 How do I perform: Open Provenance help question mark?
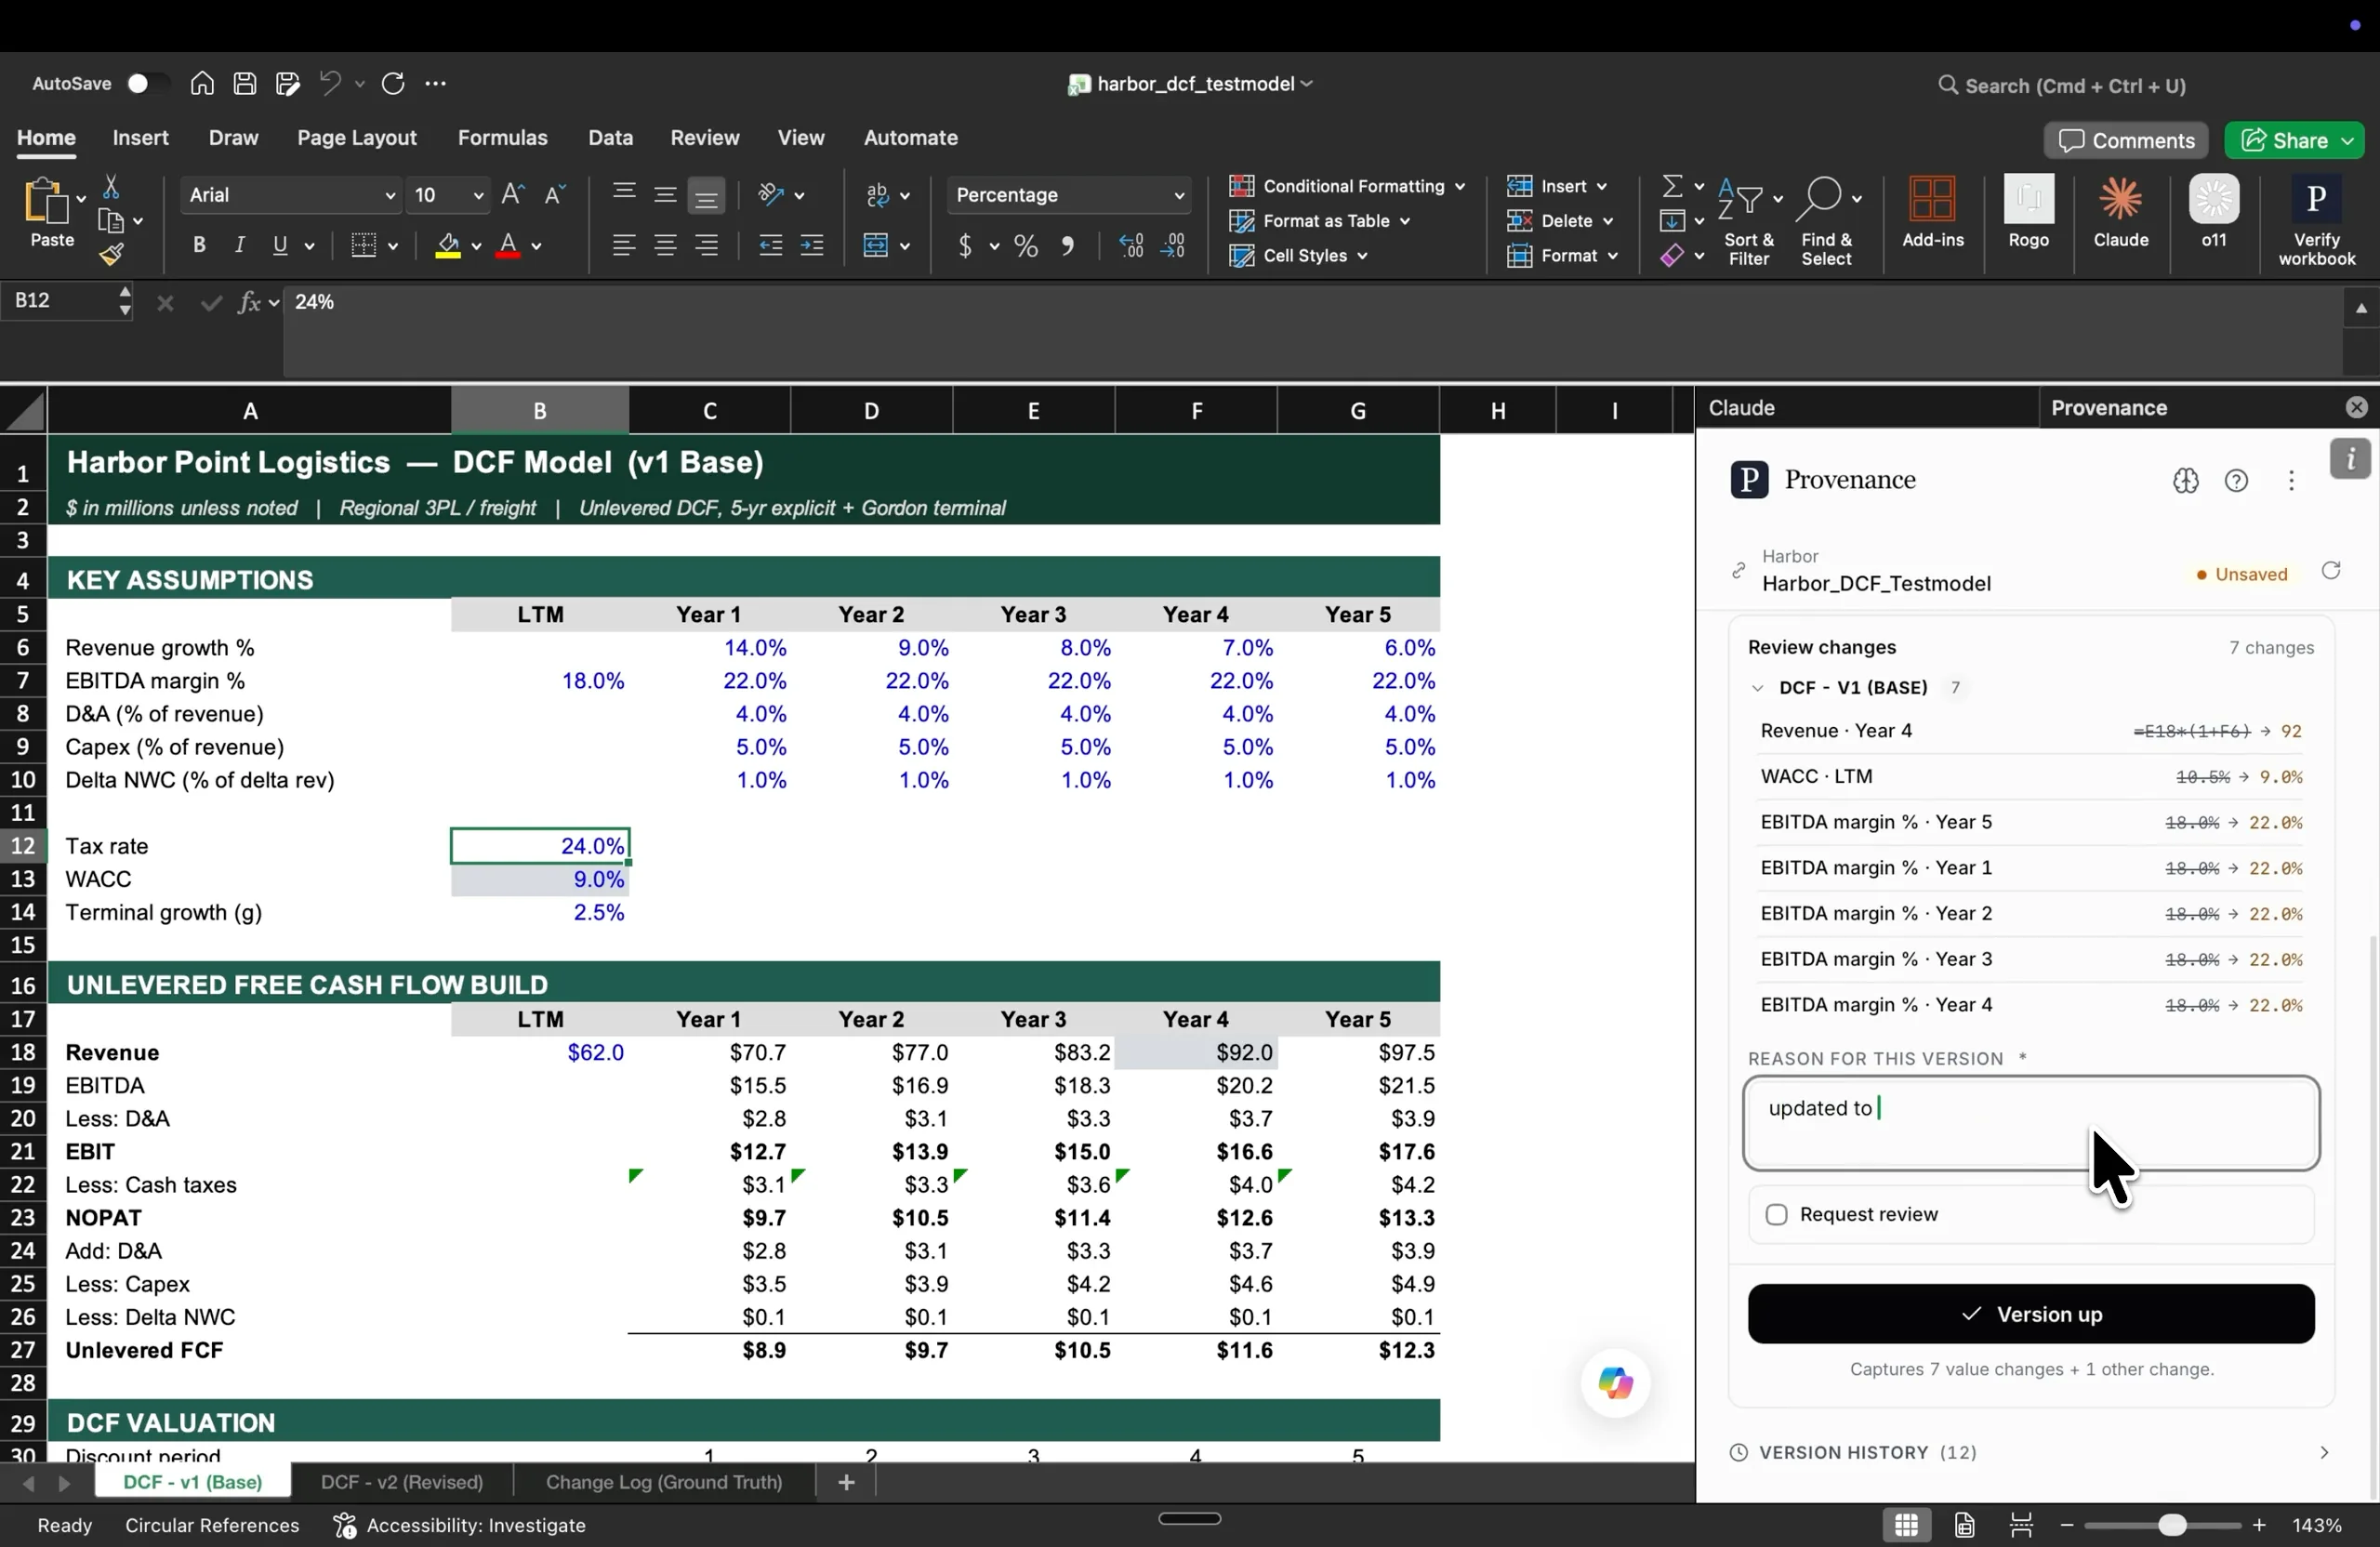(x=2236, y=481)
